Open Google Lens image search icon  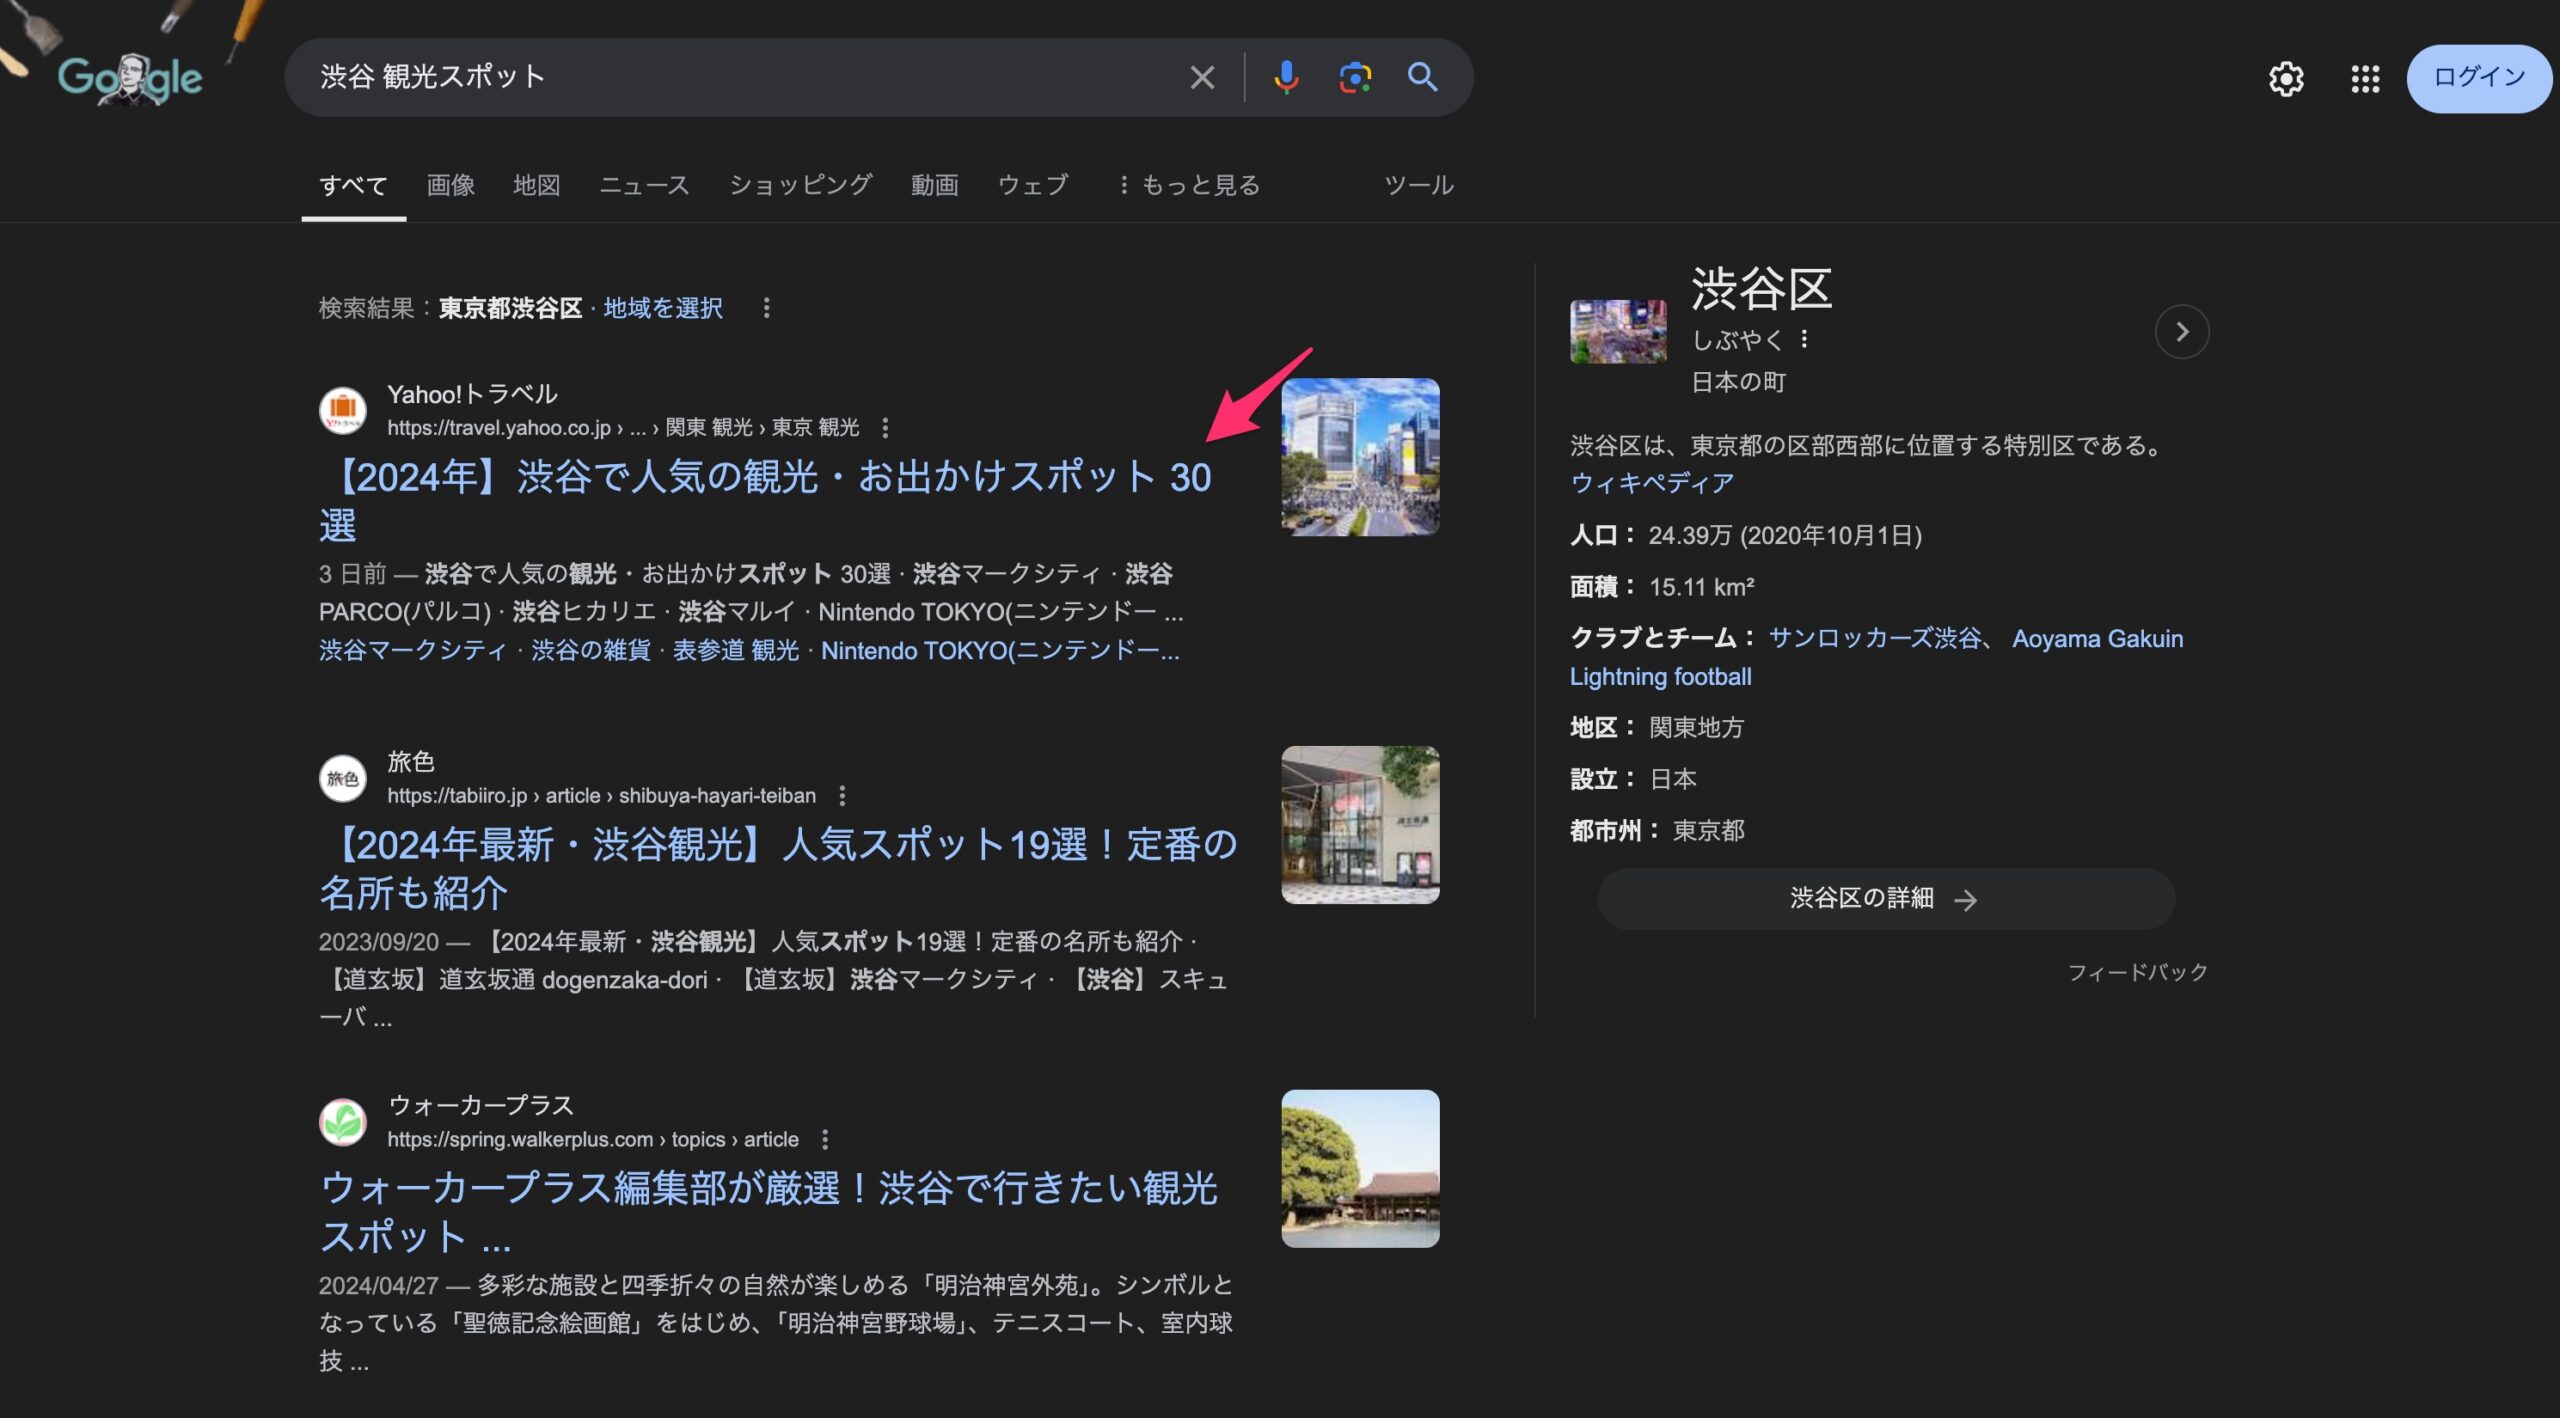point(1354,77)
